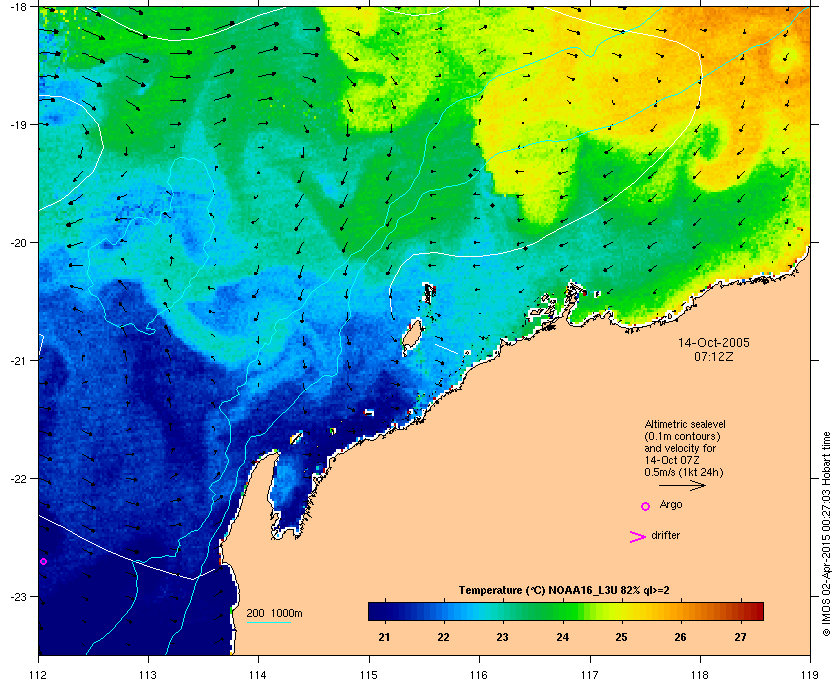Click colorbar tick label 26

[680, 637]
